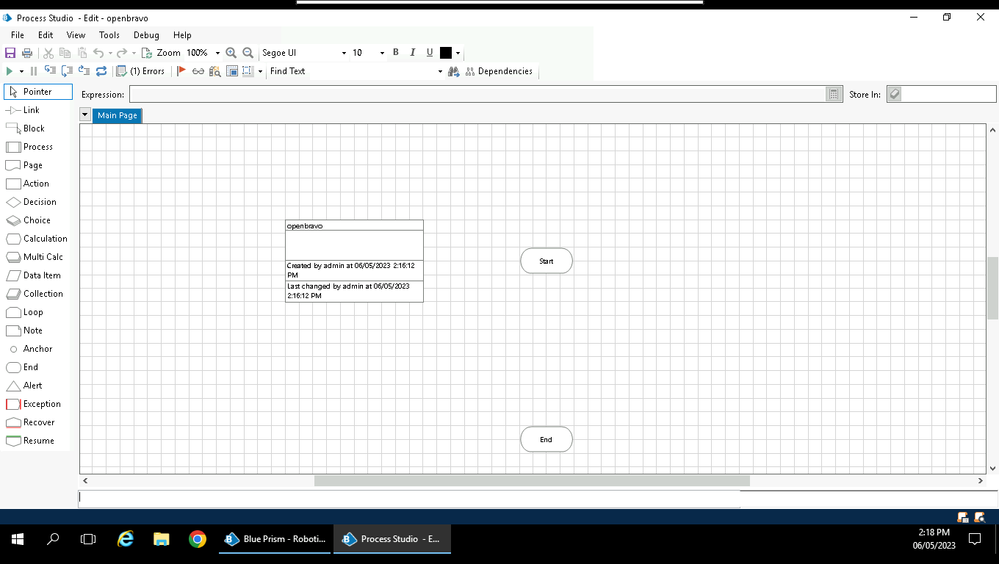Image resolution: width=999 pixels, height=564 pixels.
Task: Set next stage with the red flag icon
Action: [181, 71]
